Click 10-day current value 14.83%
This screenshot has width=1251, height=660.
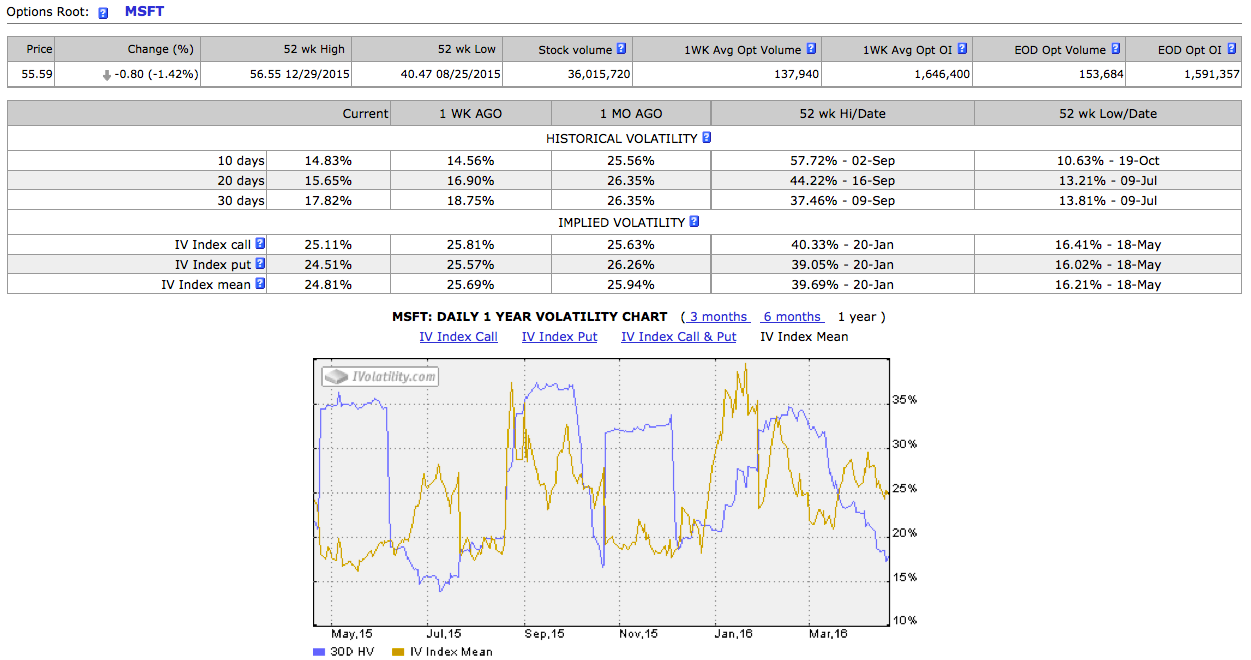[329, 160]
